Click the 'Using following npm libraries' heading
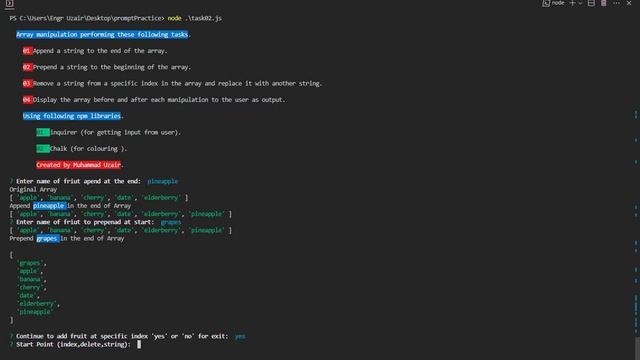640x360 pixels. coord(72,116)
